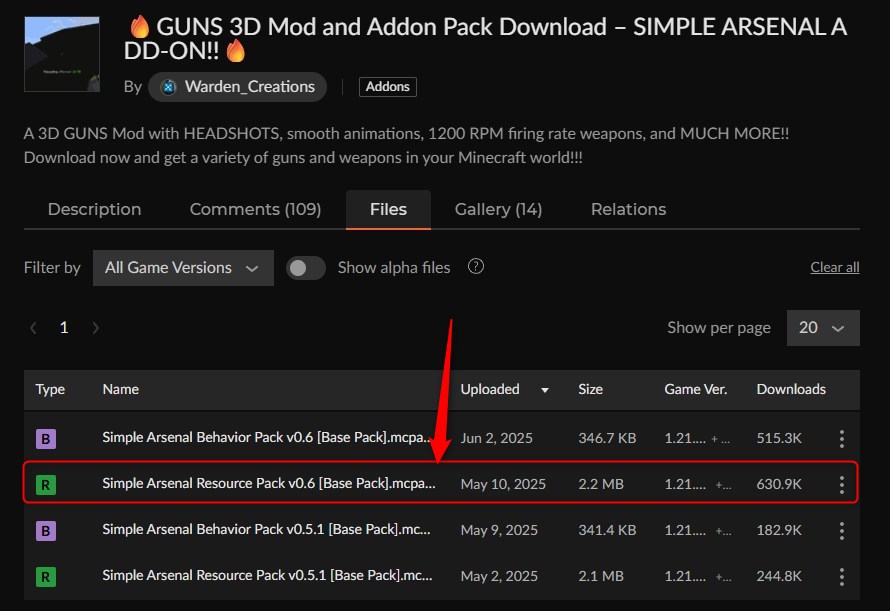Open options menu for Behavior Pack v0.6
Screen dimensions: 890x611
[841, 438]
